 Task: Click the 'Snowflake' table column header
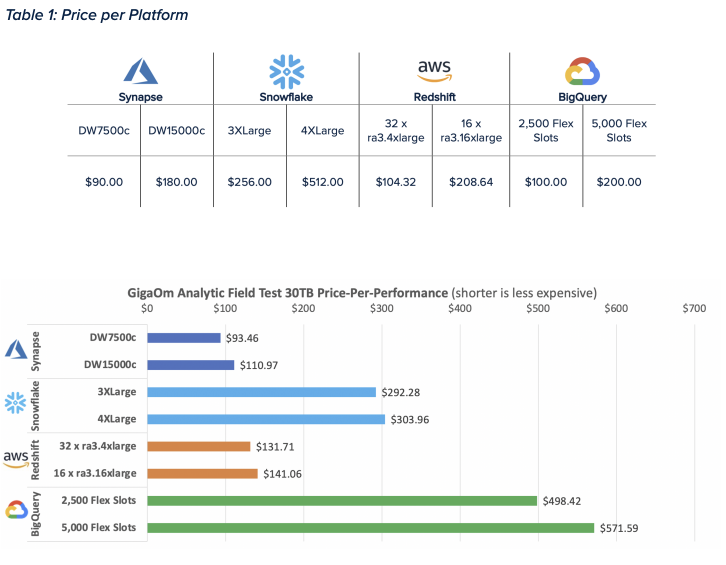pos(286,97)
